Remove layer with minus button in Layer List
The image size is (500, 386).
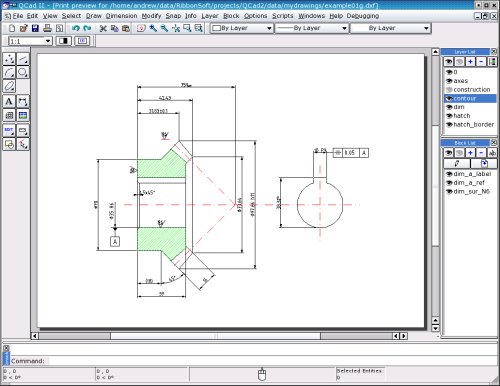click(x=481, y=62)
